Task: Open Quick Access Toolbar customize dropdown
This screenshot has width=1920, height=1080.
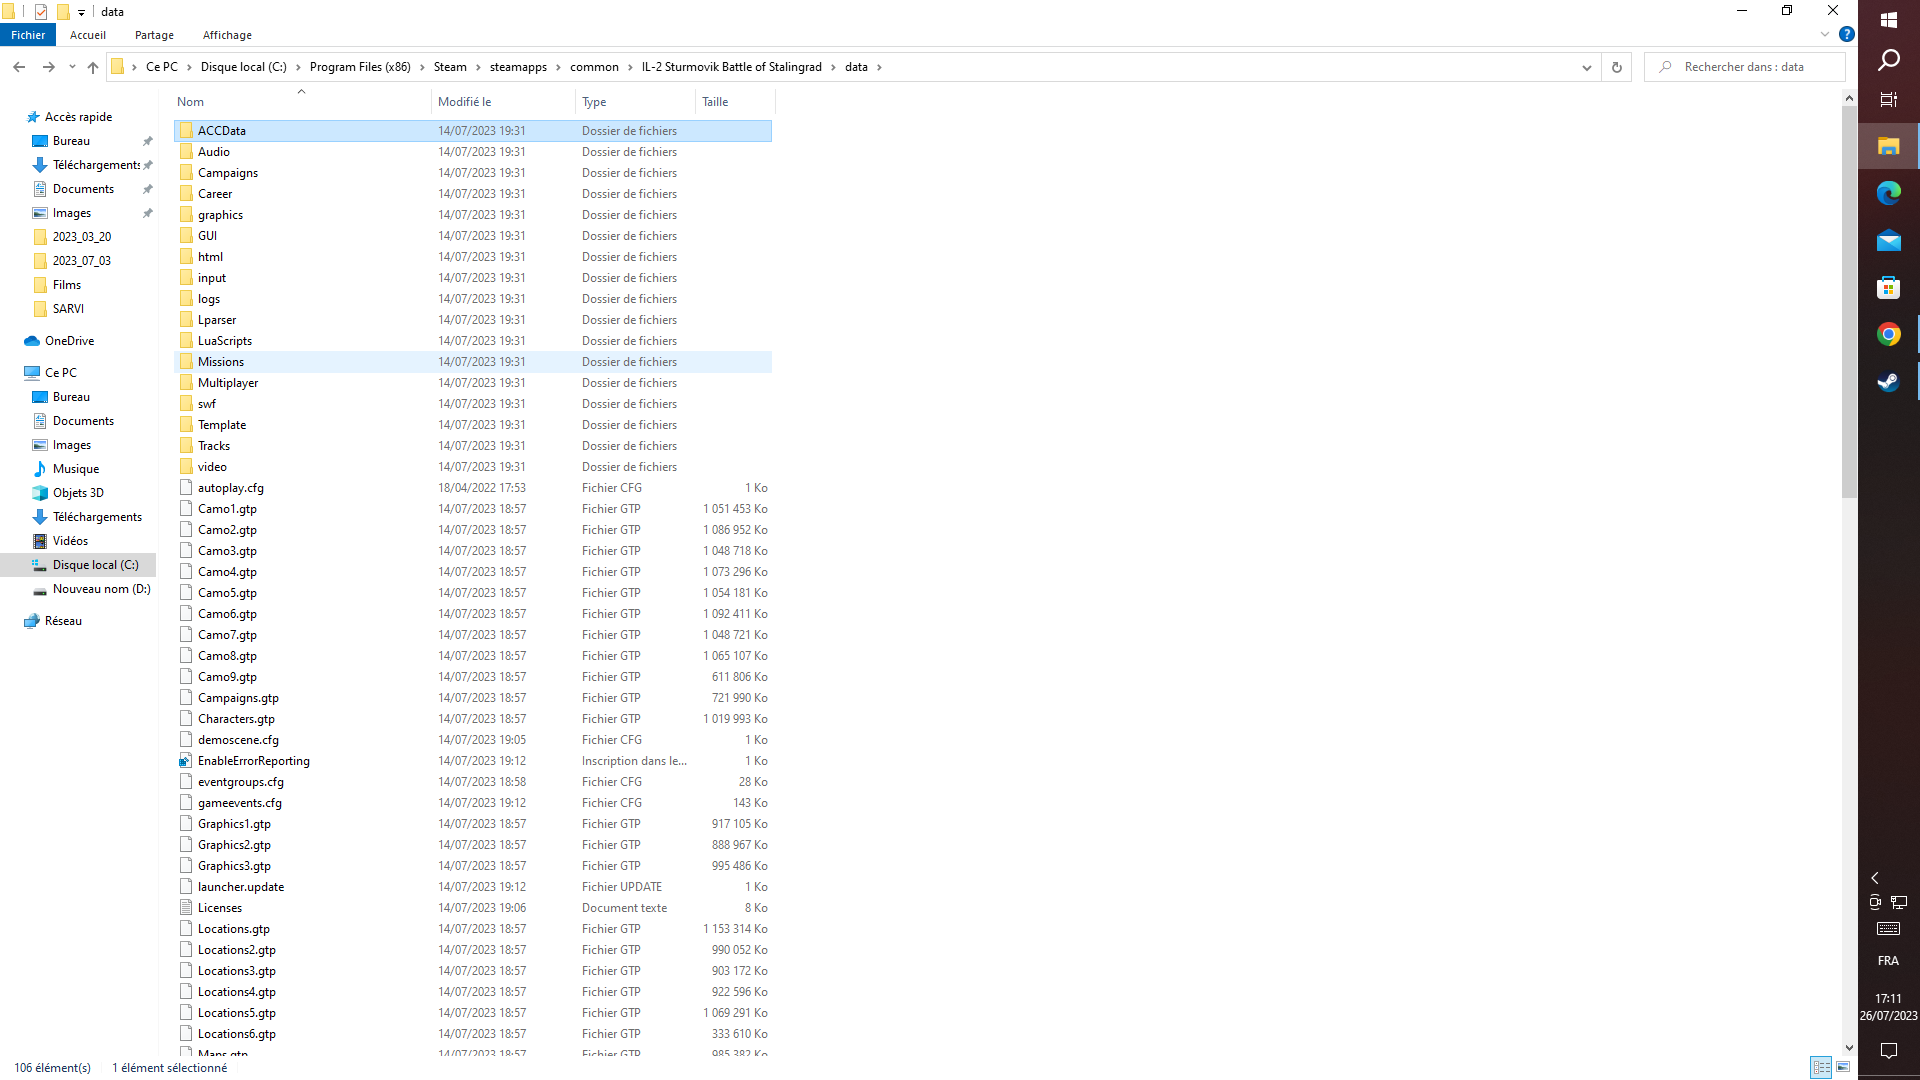Action: coord(81,12)
